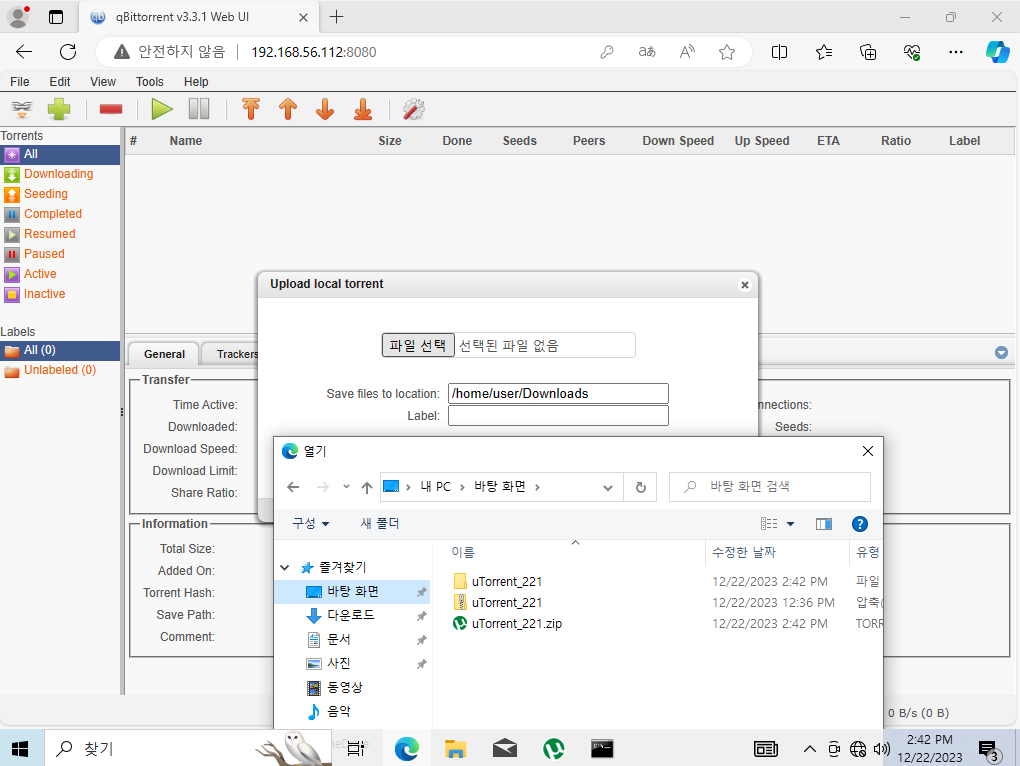The height and width of the screenshot is (766, 1020).
Task: Select the Paused filter
Action: click(x=44, y=254)
